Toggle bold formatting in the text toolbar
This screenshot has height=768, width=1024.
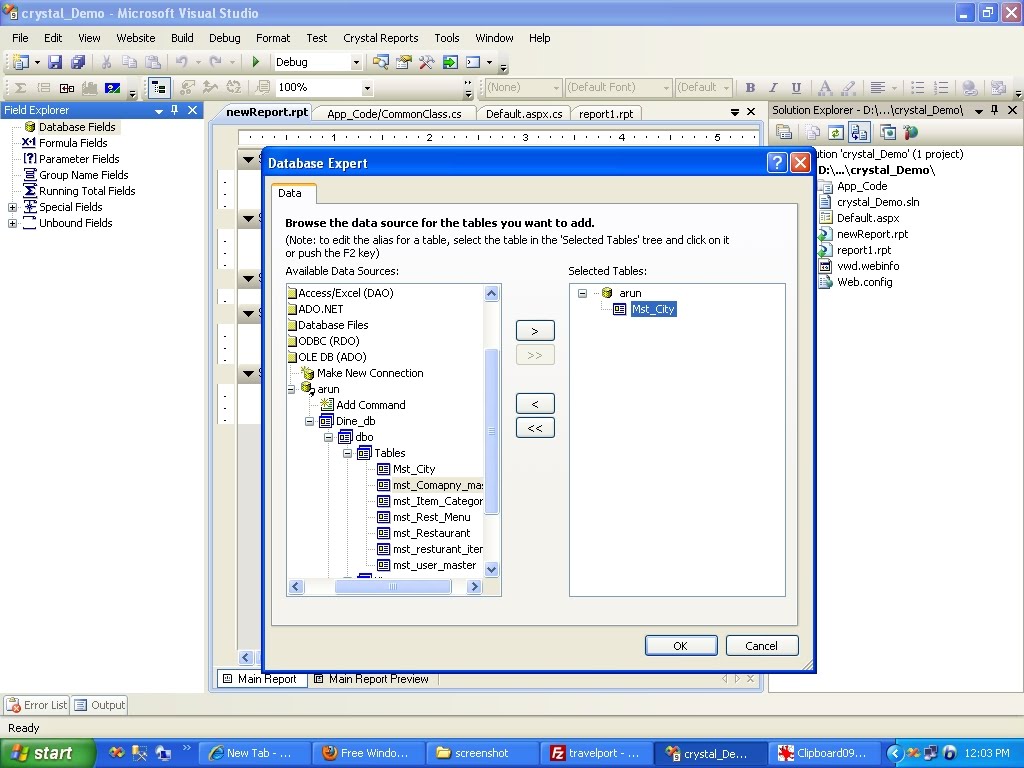750,87
